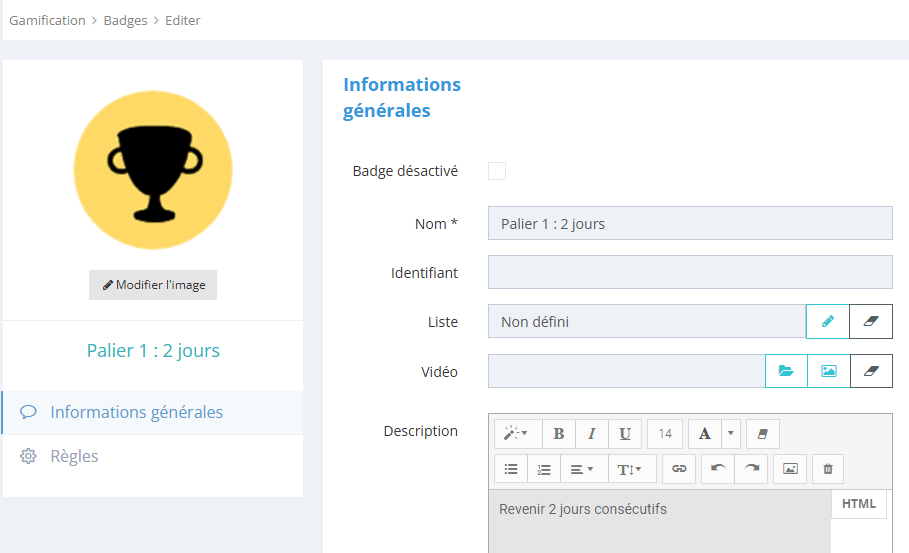
Task: Click into the Identifiant input field
Action: click(x=689, y=272)
